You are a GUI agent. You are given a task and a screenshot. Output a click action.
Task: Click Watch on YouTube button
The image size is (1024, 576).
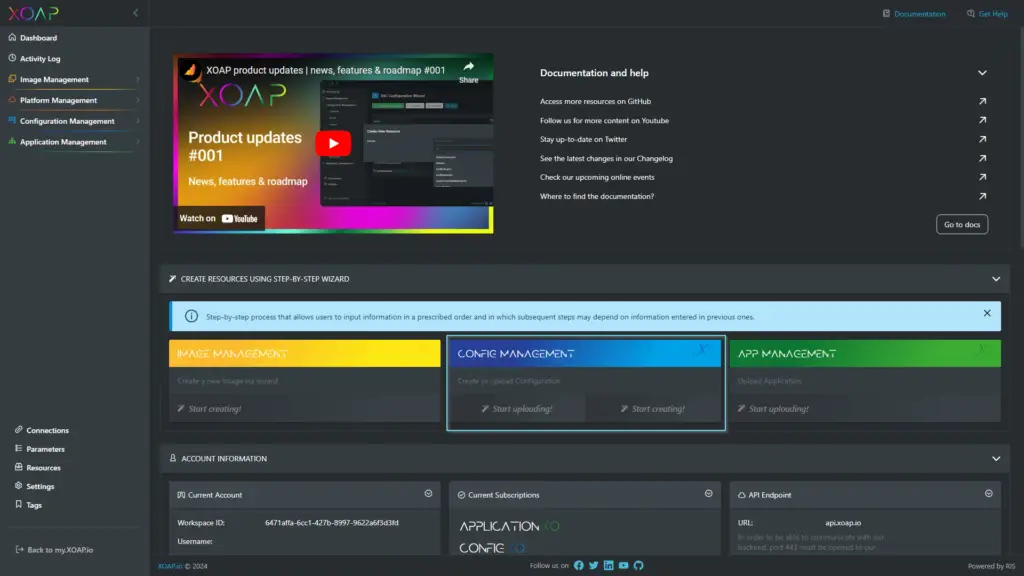pos(219,219)
